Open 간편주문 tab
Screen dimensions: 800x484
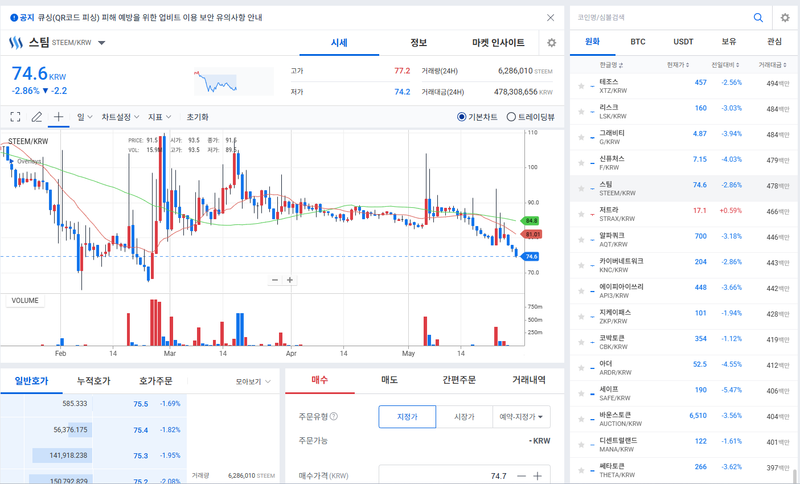coord(459,380)
